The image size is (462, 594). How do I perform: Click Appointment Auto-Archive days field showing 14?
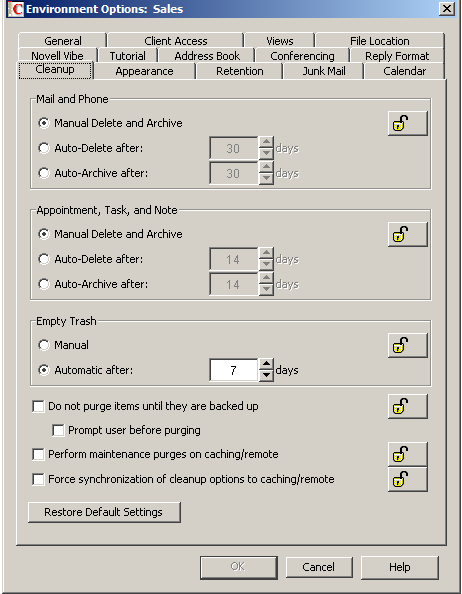[x=234, y=284]
